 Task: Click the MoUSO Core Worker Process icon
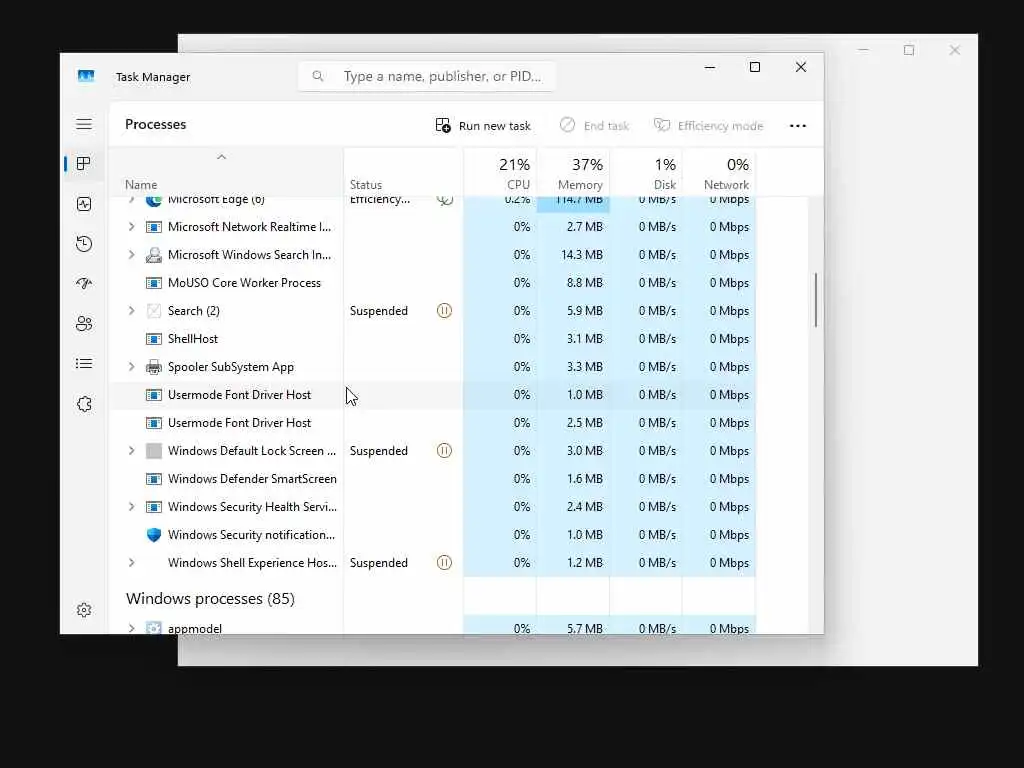pos(153,283)
